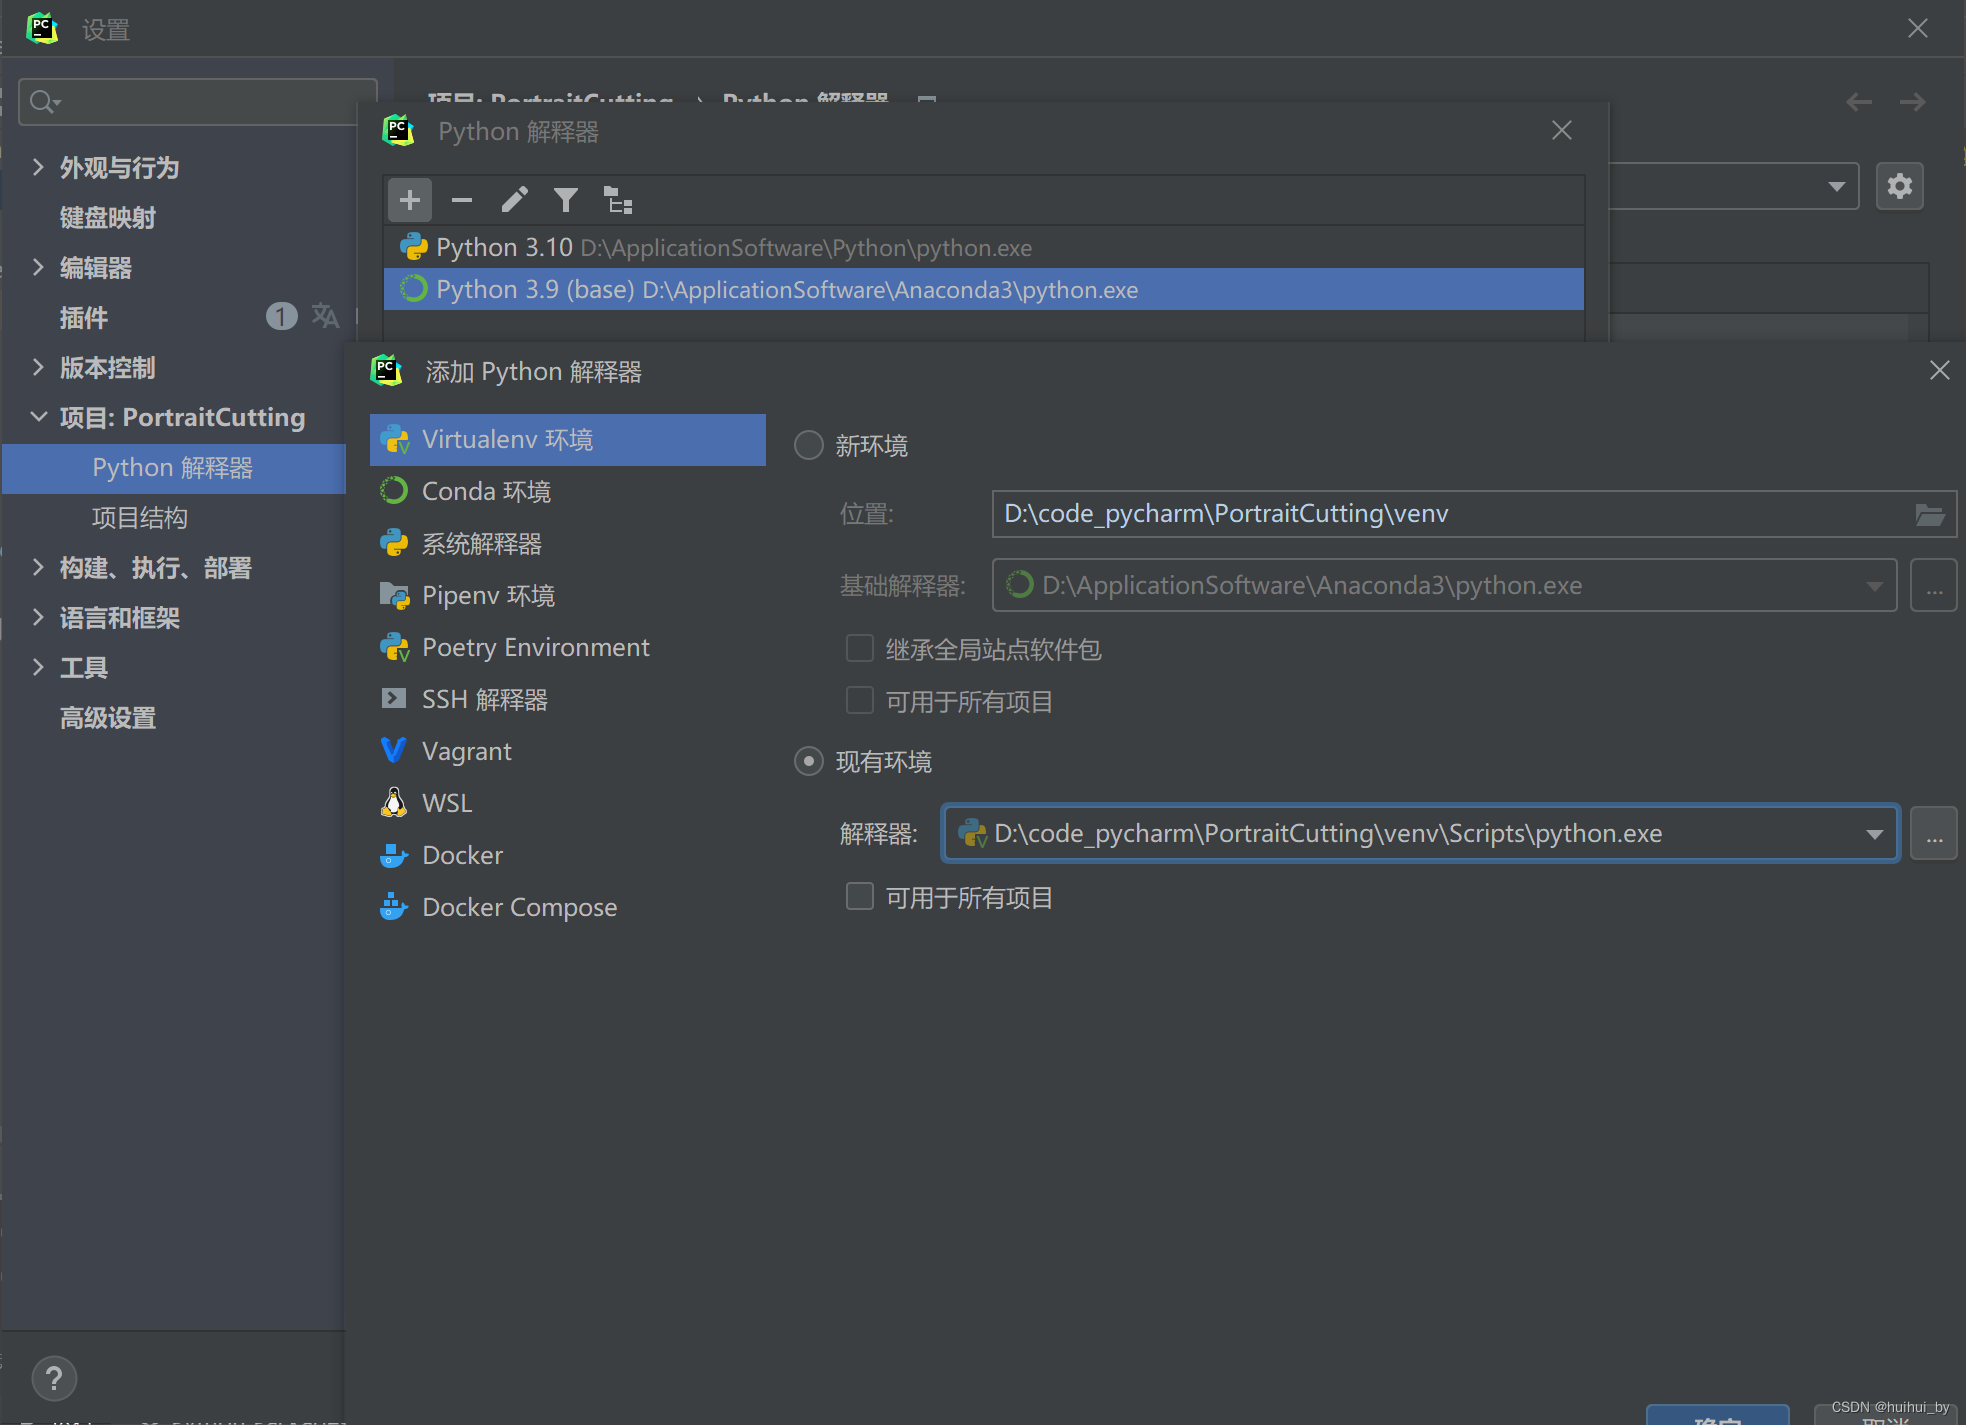Open 项目结构 settings page
This screenshot has width=1966, height=1425.
140,517
